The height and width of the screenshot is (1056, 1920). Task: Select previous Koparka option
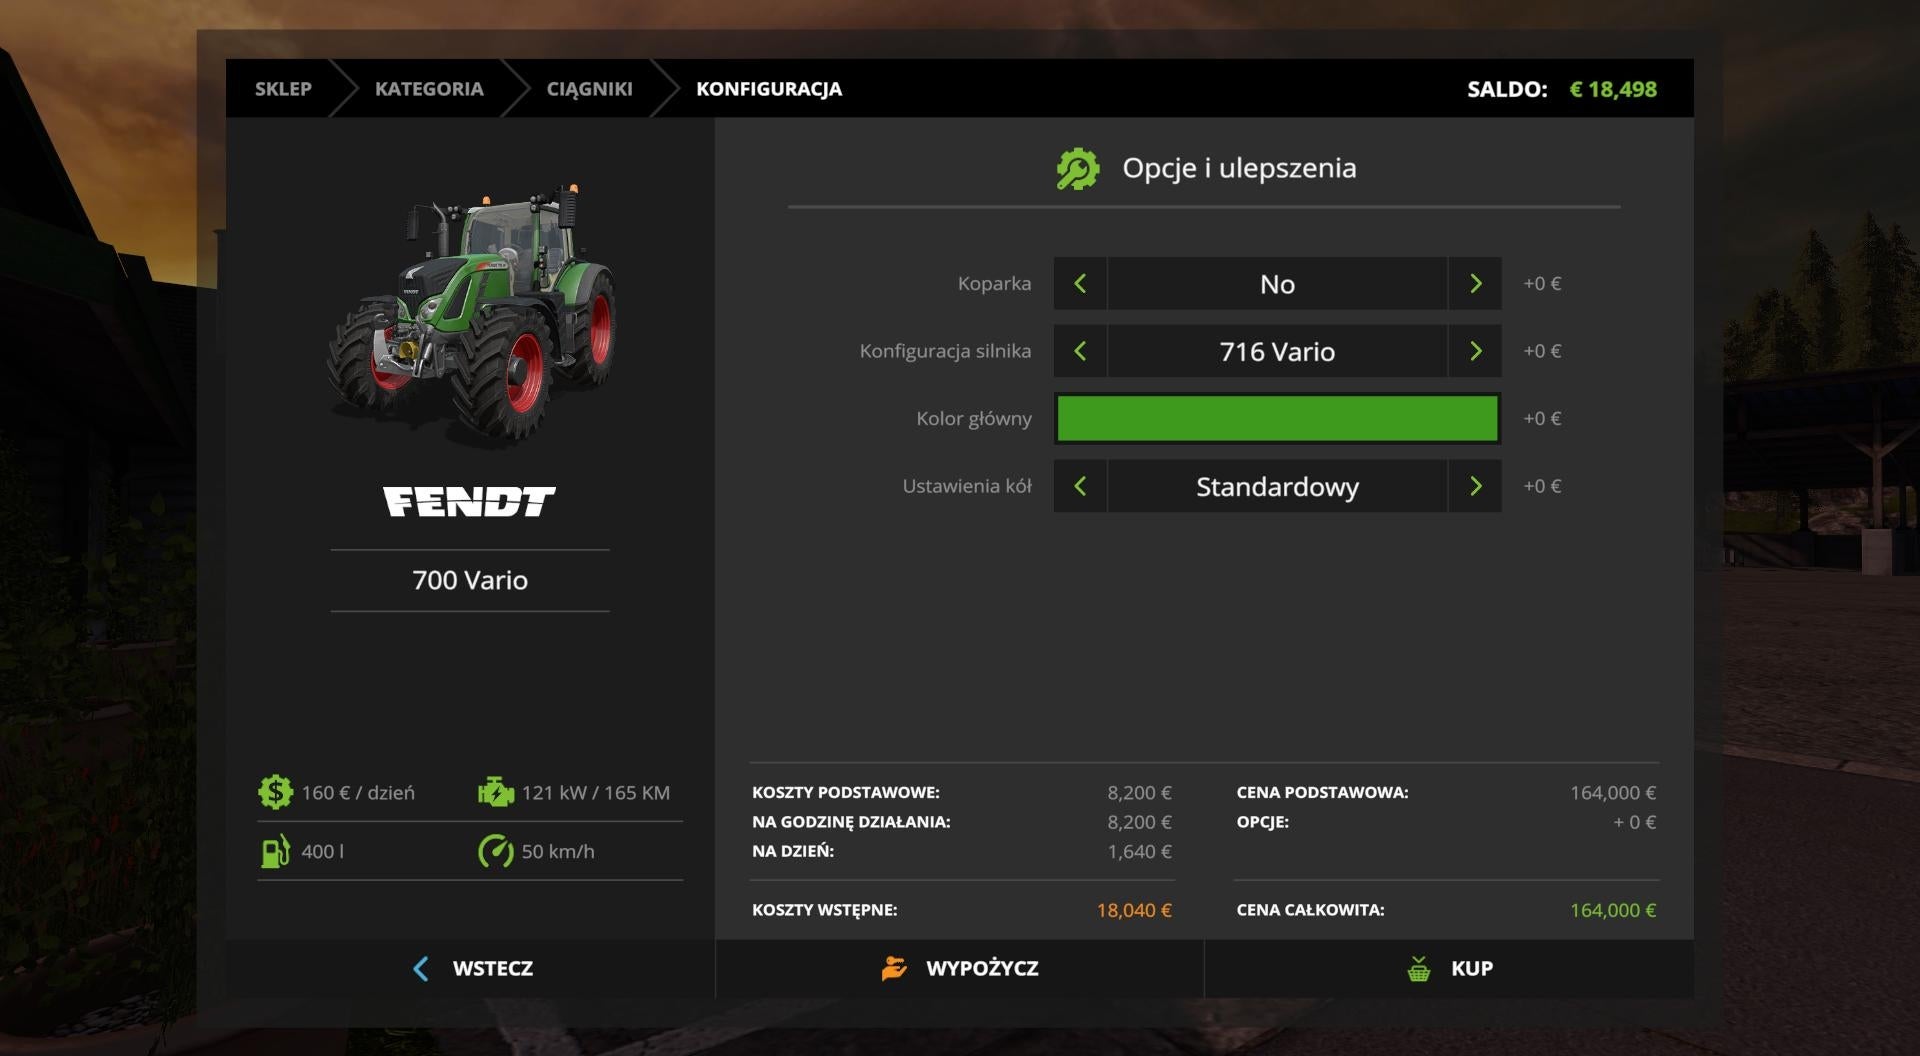click(x=1080, y=284)
